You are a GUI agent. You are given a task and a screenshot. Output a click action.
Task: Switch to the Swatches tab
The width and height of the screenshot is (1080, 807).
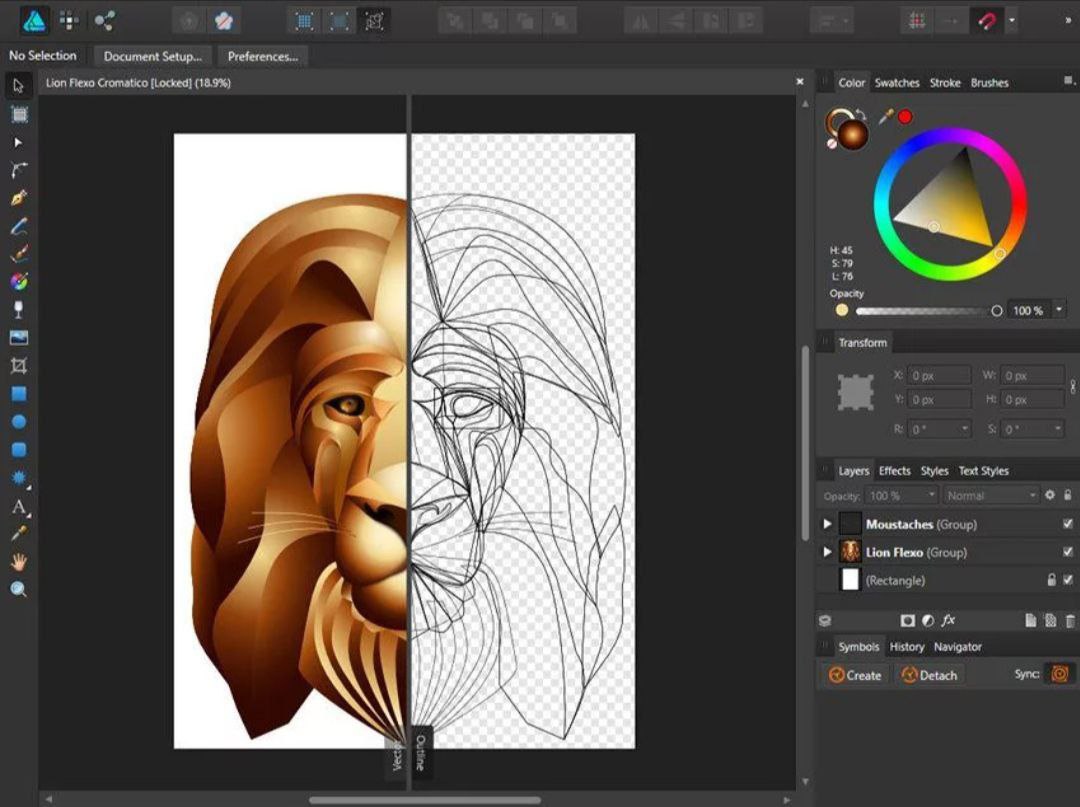click(897, 83)
